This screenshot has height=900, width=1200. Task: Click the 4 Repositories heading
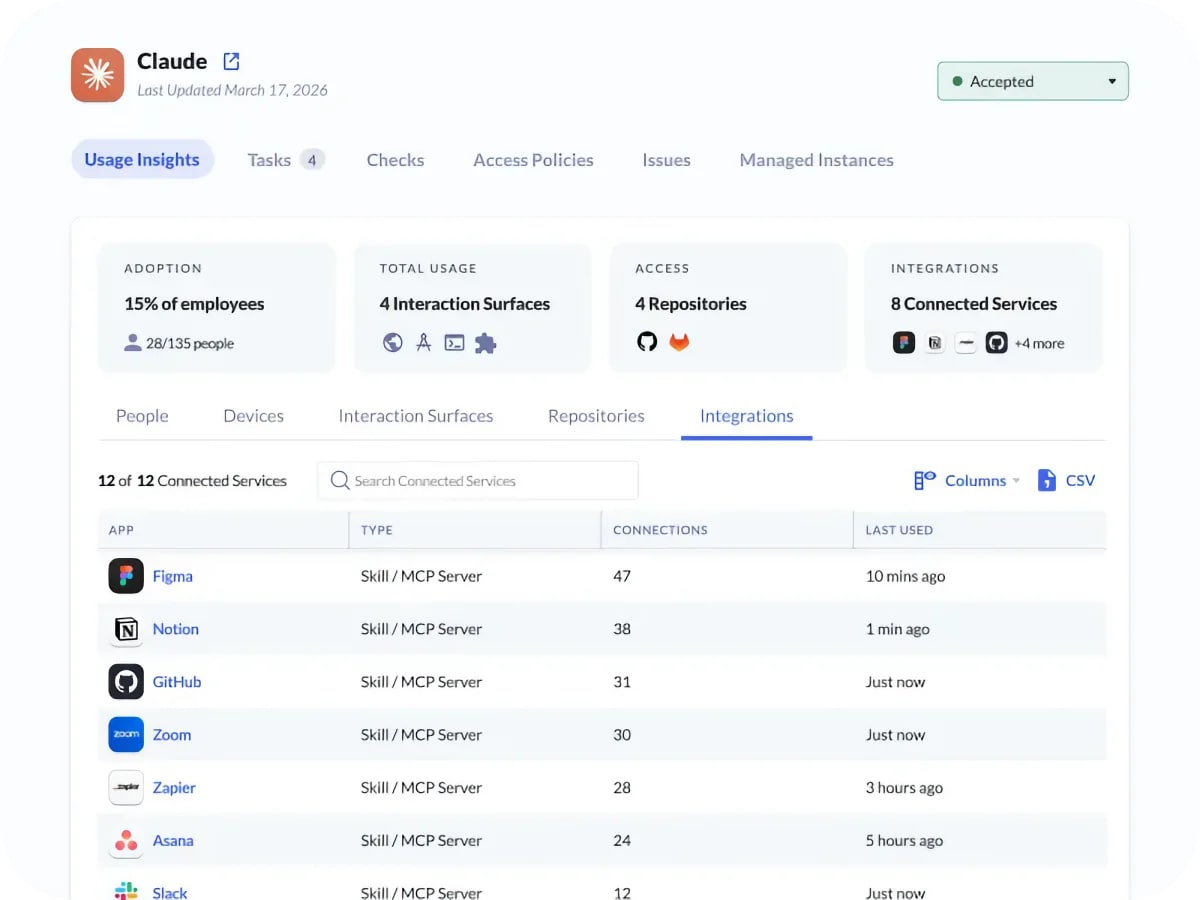(x=691, y=304)
